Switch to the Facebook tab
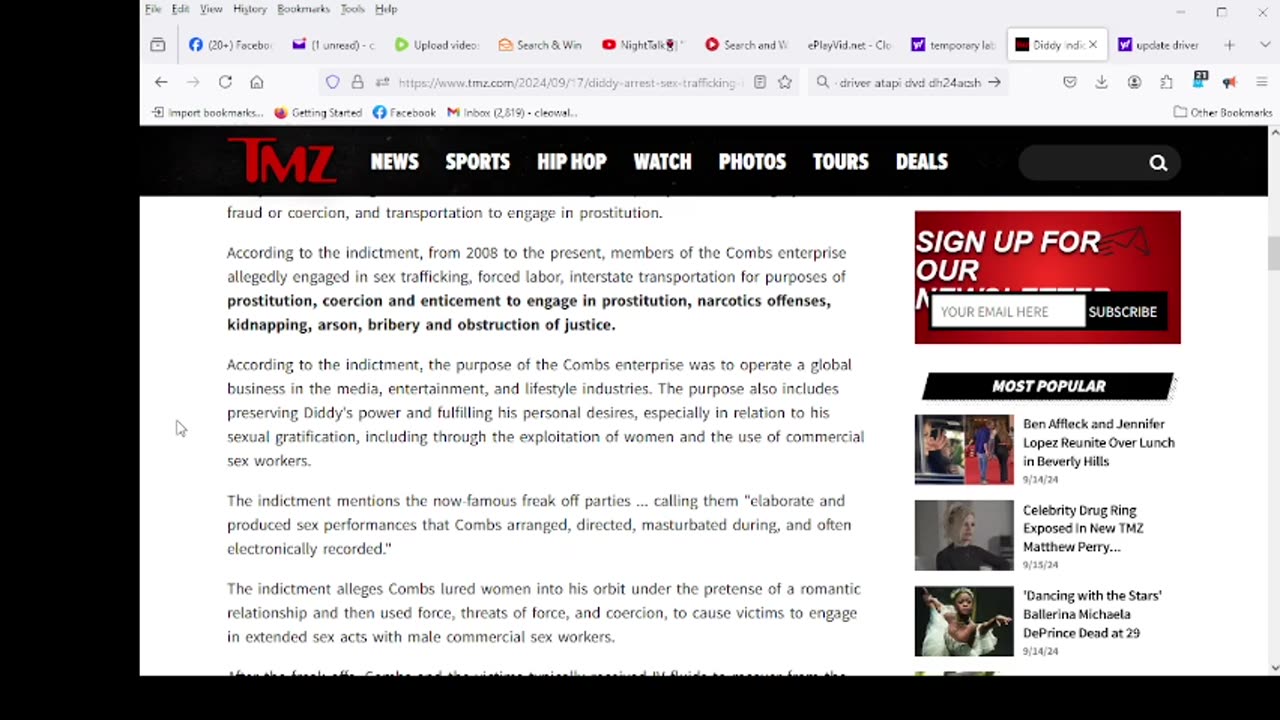 [230, 45]
